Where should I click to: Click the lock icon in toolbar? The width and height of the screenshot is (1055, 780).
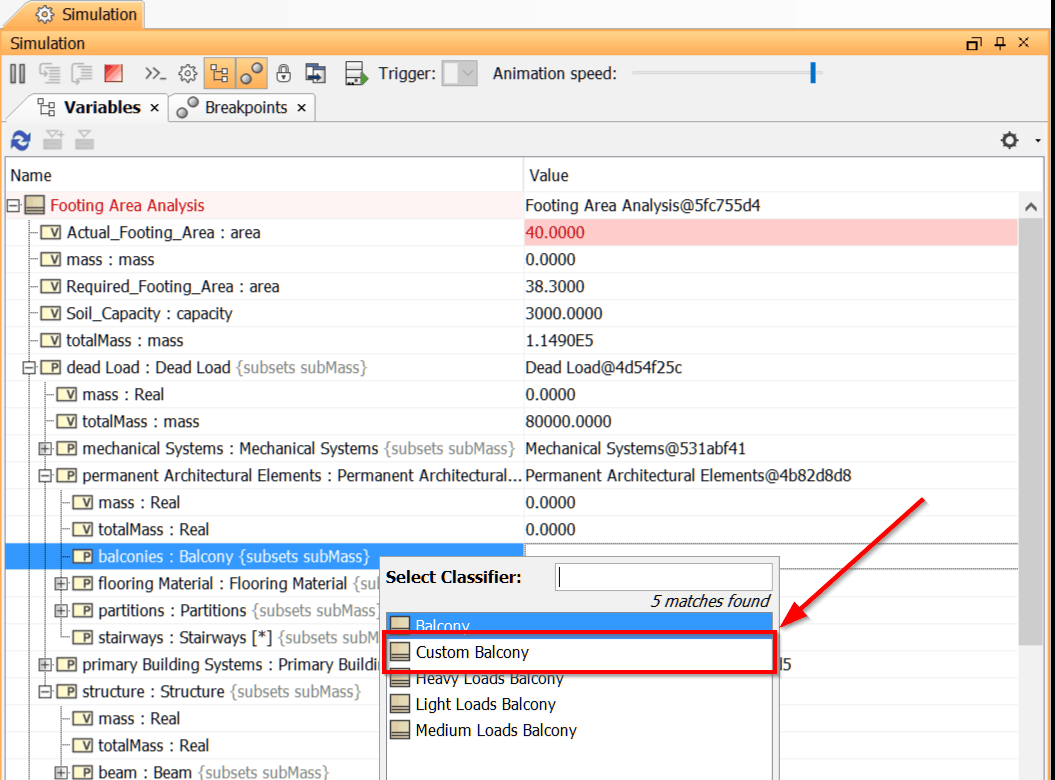[283, 73]
